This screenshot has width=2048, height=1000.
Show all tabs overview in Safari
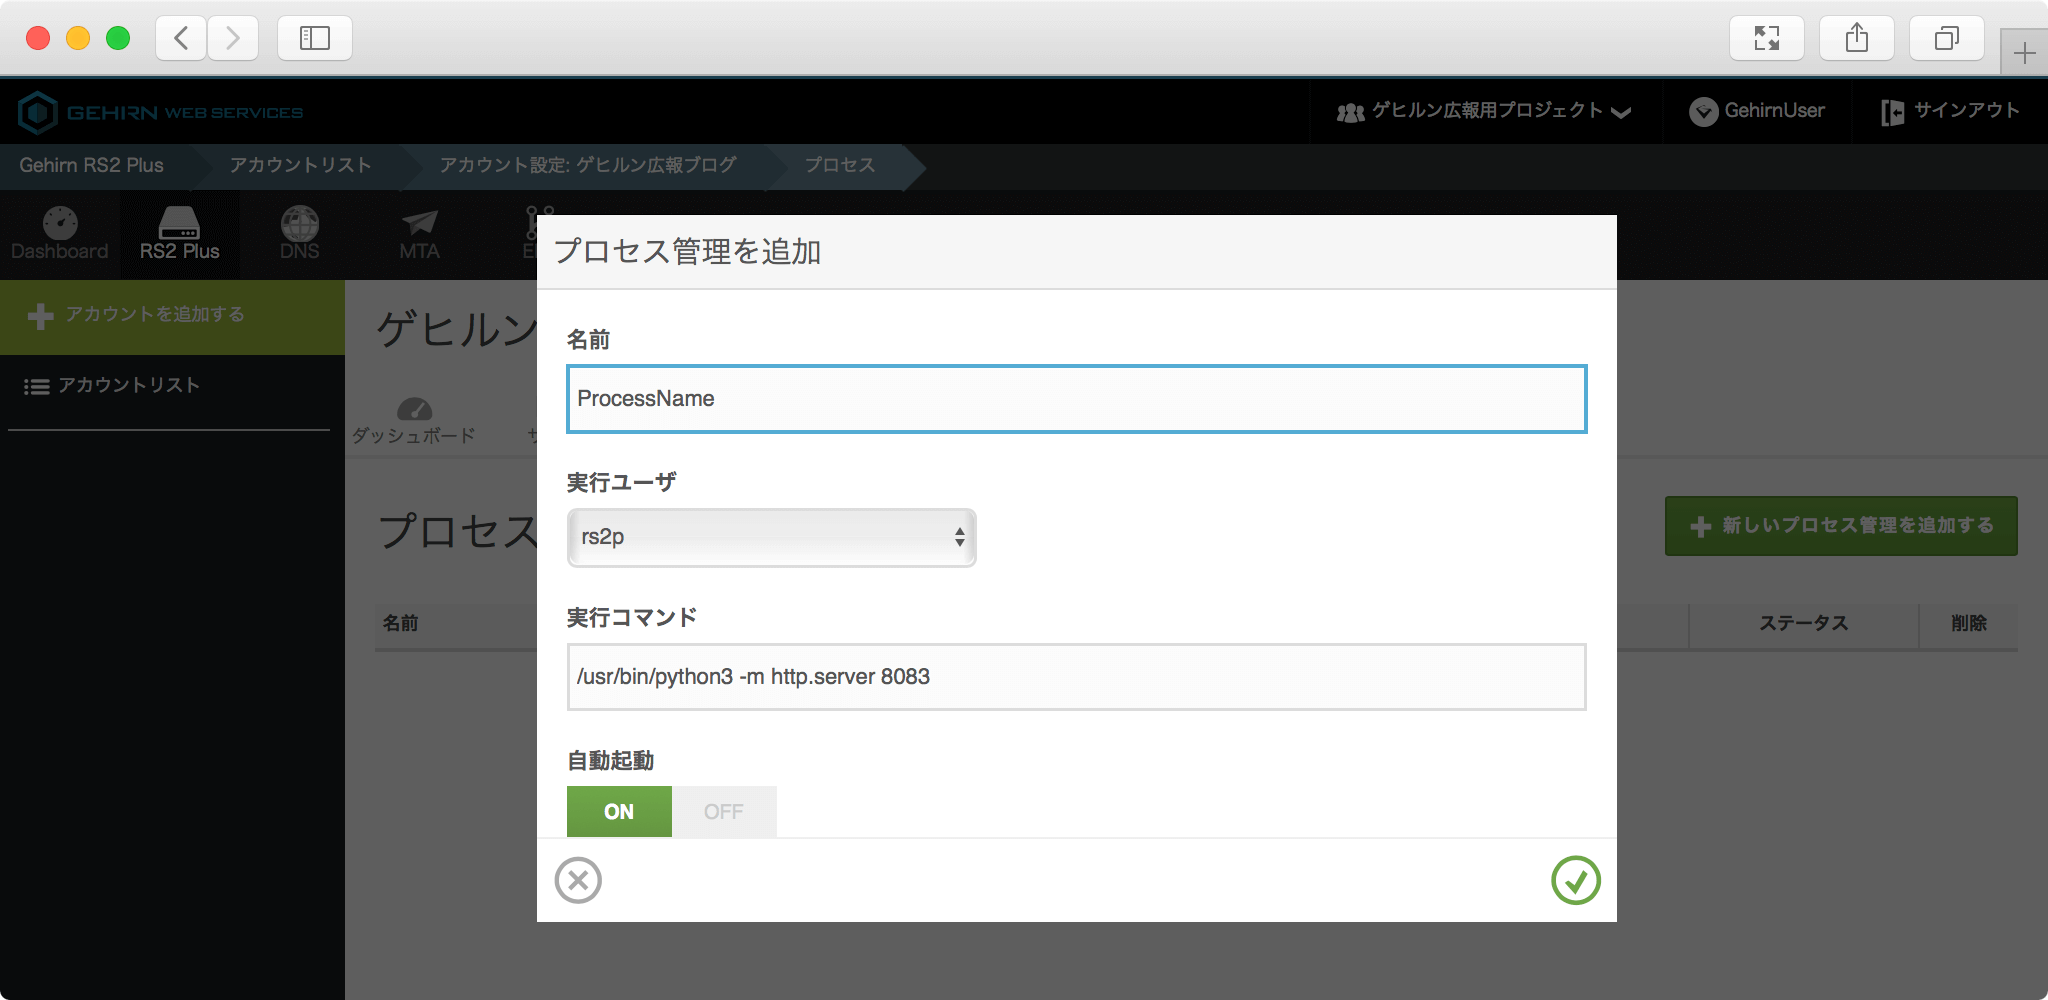1946,39
